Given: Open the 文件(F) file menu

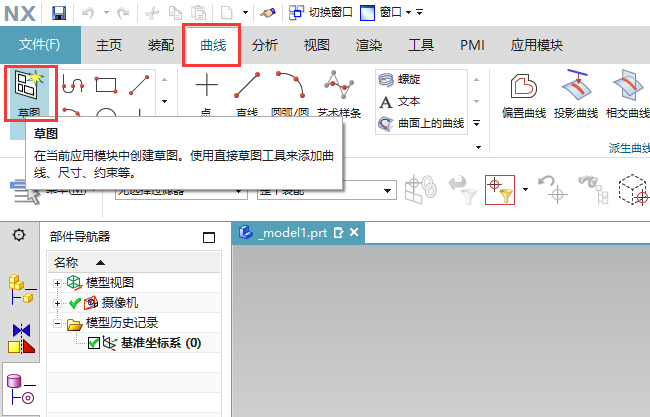Looking at the screenshot, I should [x=40, y=45].
